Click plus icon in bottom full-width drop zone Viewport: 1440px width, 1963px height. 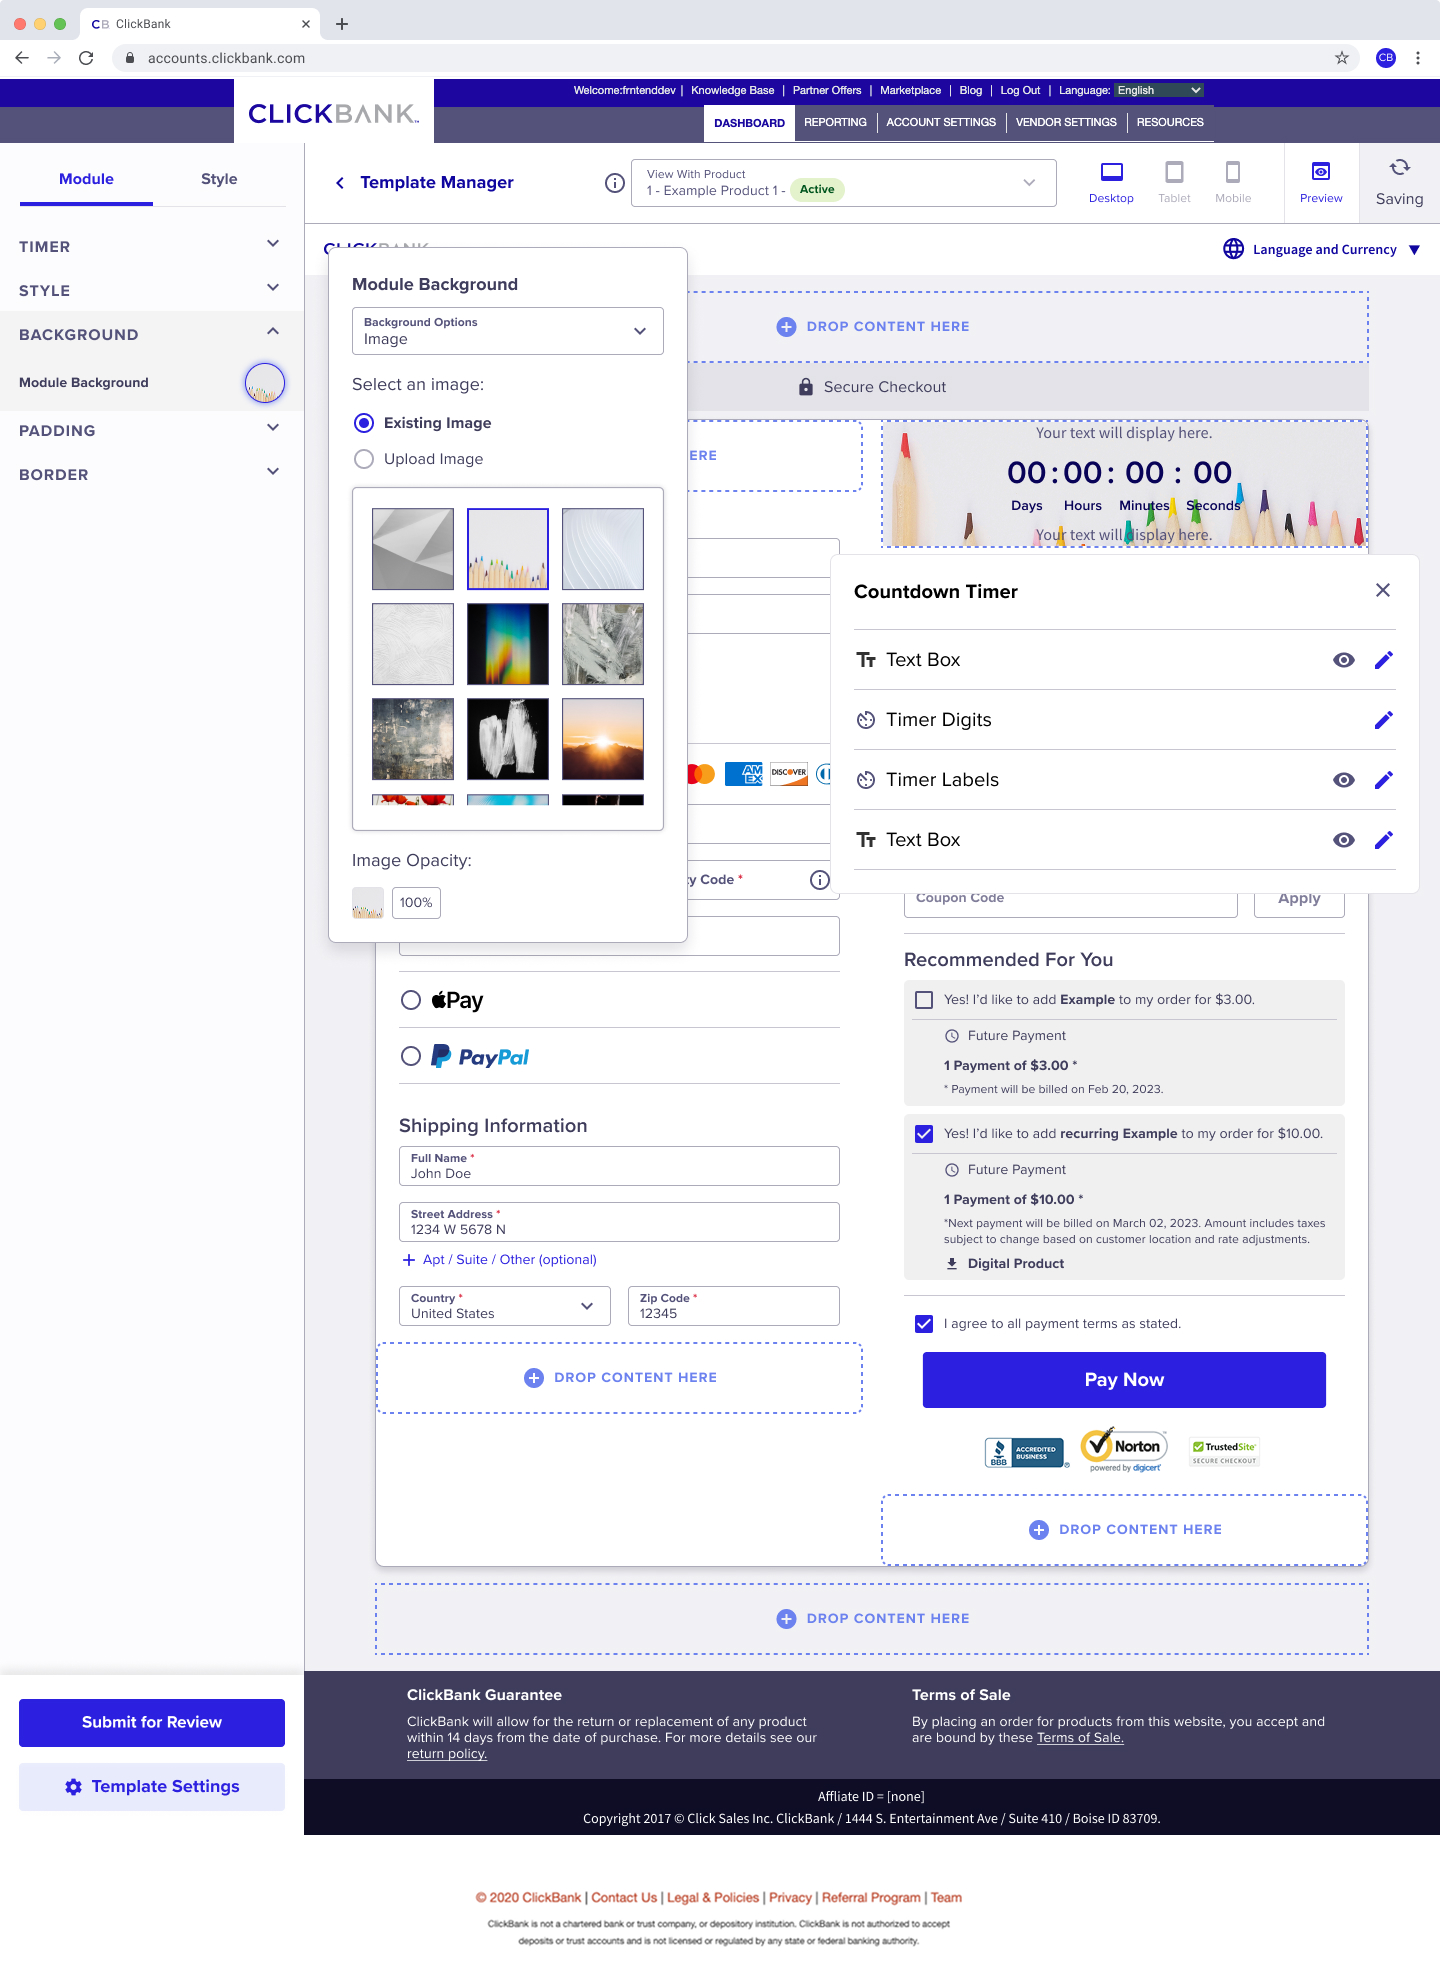click(786, 1619)
